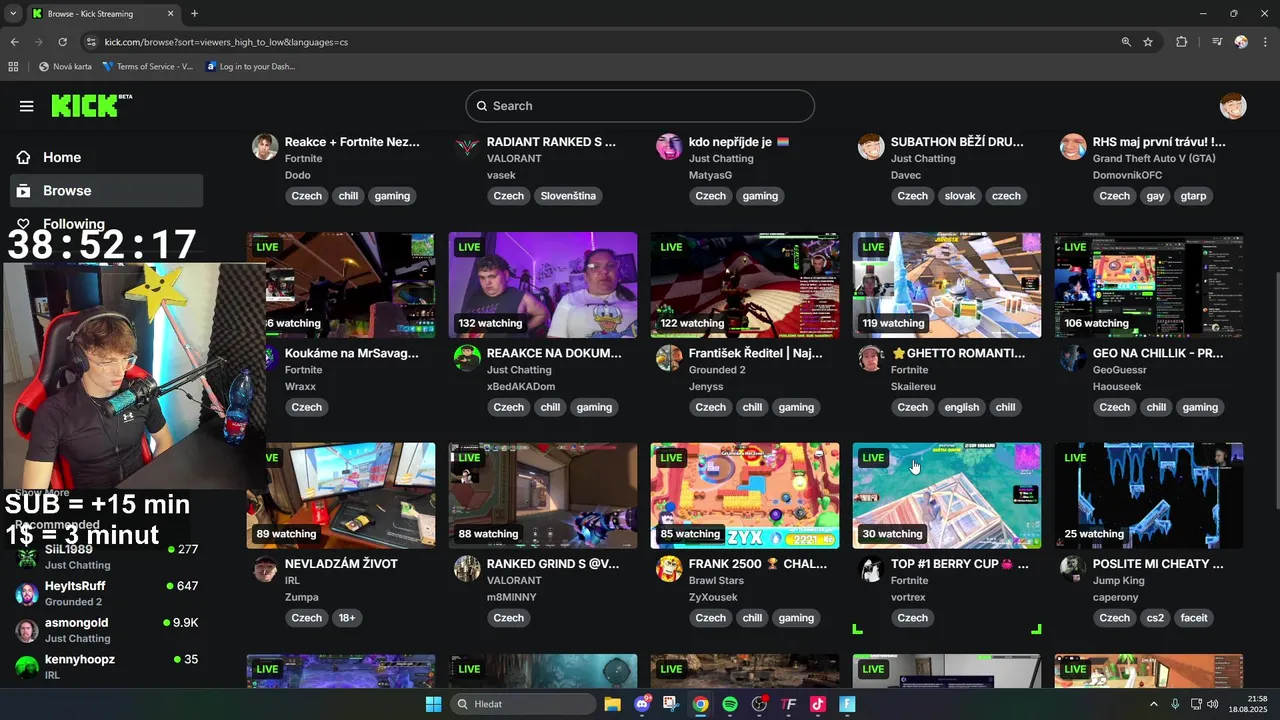Bookmark this page with the star icon
This screenshot has height=720, width=1280.
[1148, 42]
